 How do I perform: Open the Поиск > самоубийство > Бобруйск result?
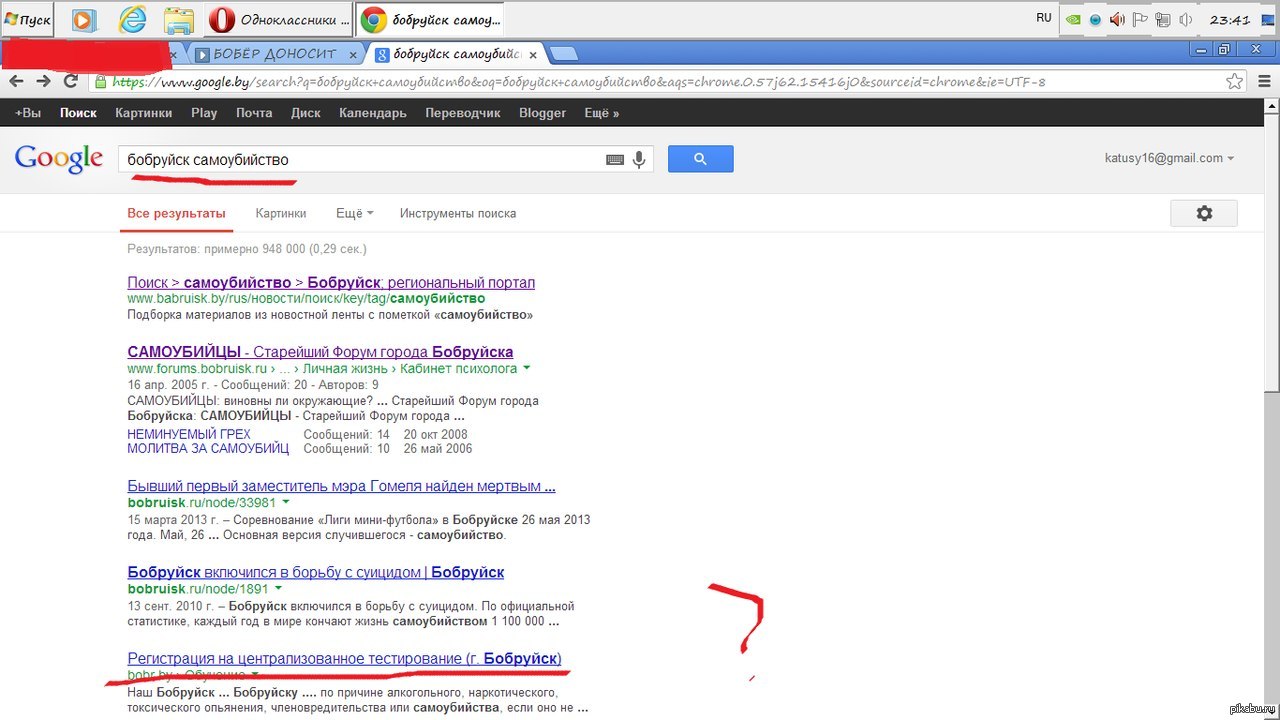click(x=331, y=283)
